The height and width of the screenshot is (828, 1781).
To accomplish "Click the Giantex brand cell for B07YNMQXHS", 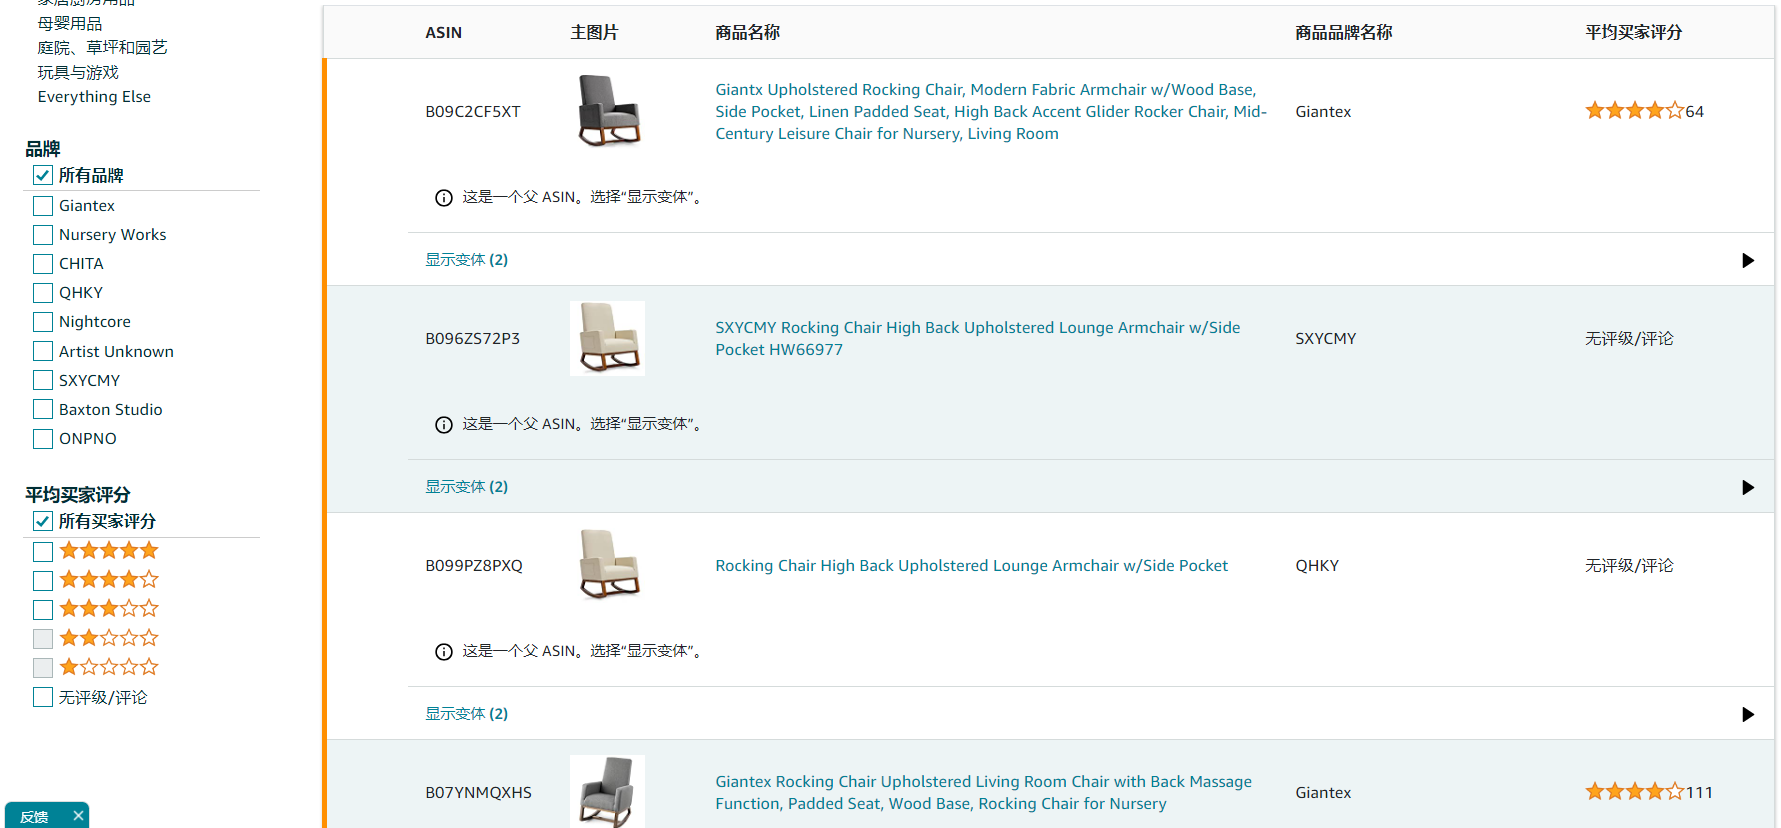I will 1323,793.
